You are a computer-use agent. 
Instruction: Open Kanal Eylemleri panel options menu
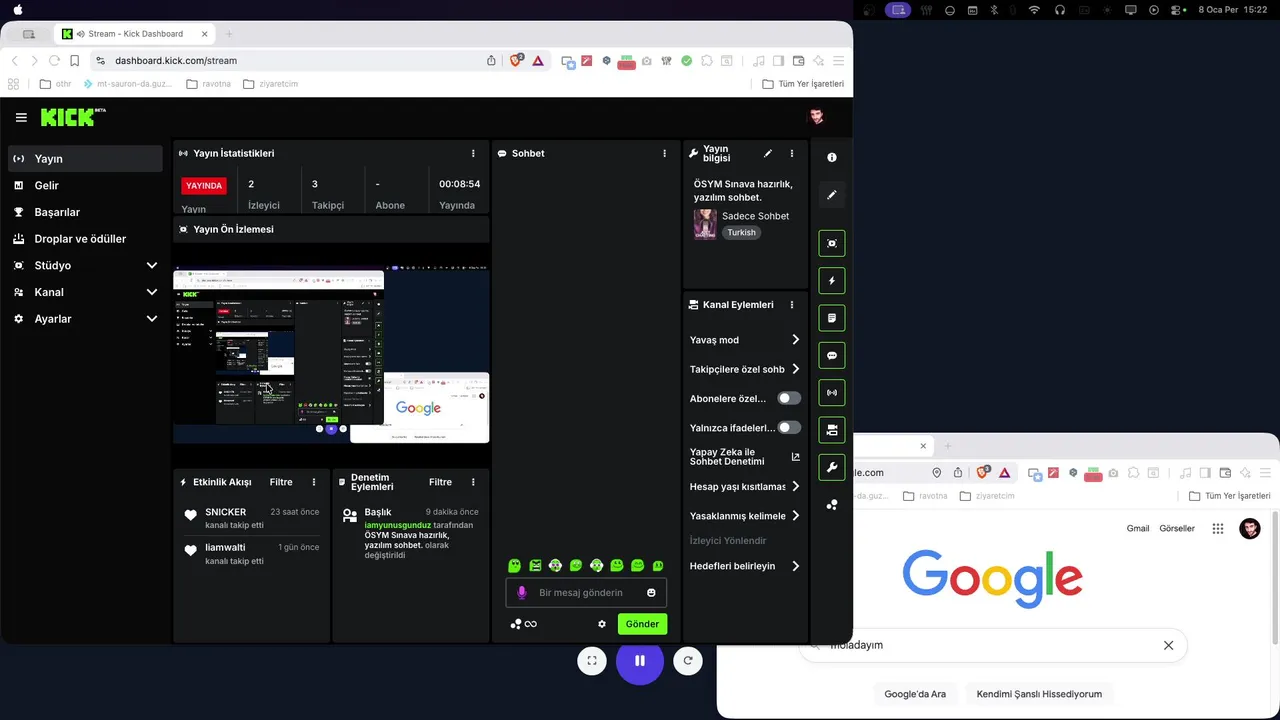(792, 305)
